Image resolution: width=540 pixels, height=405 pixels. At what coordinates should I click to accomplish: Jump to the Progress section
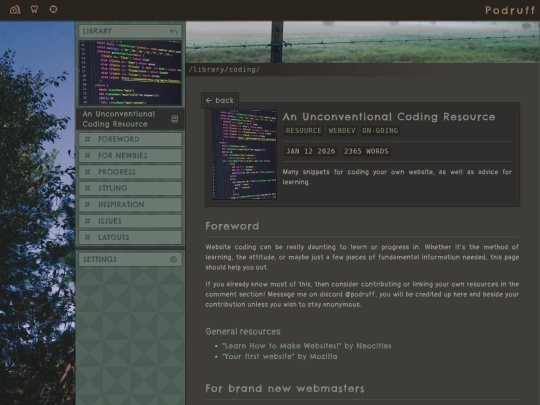(x=130, y=172)
